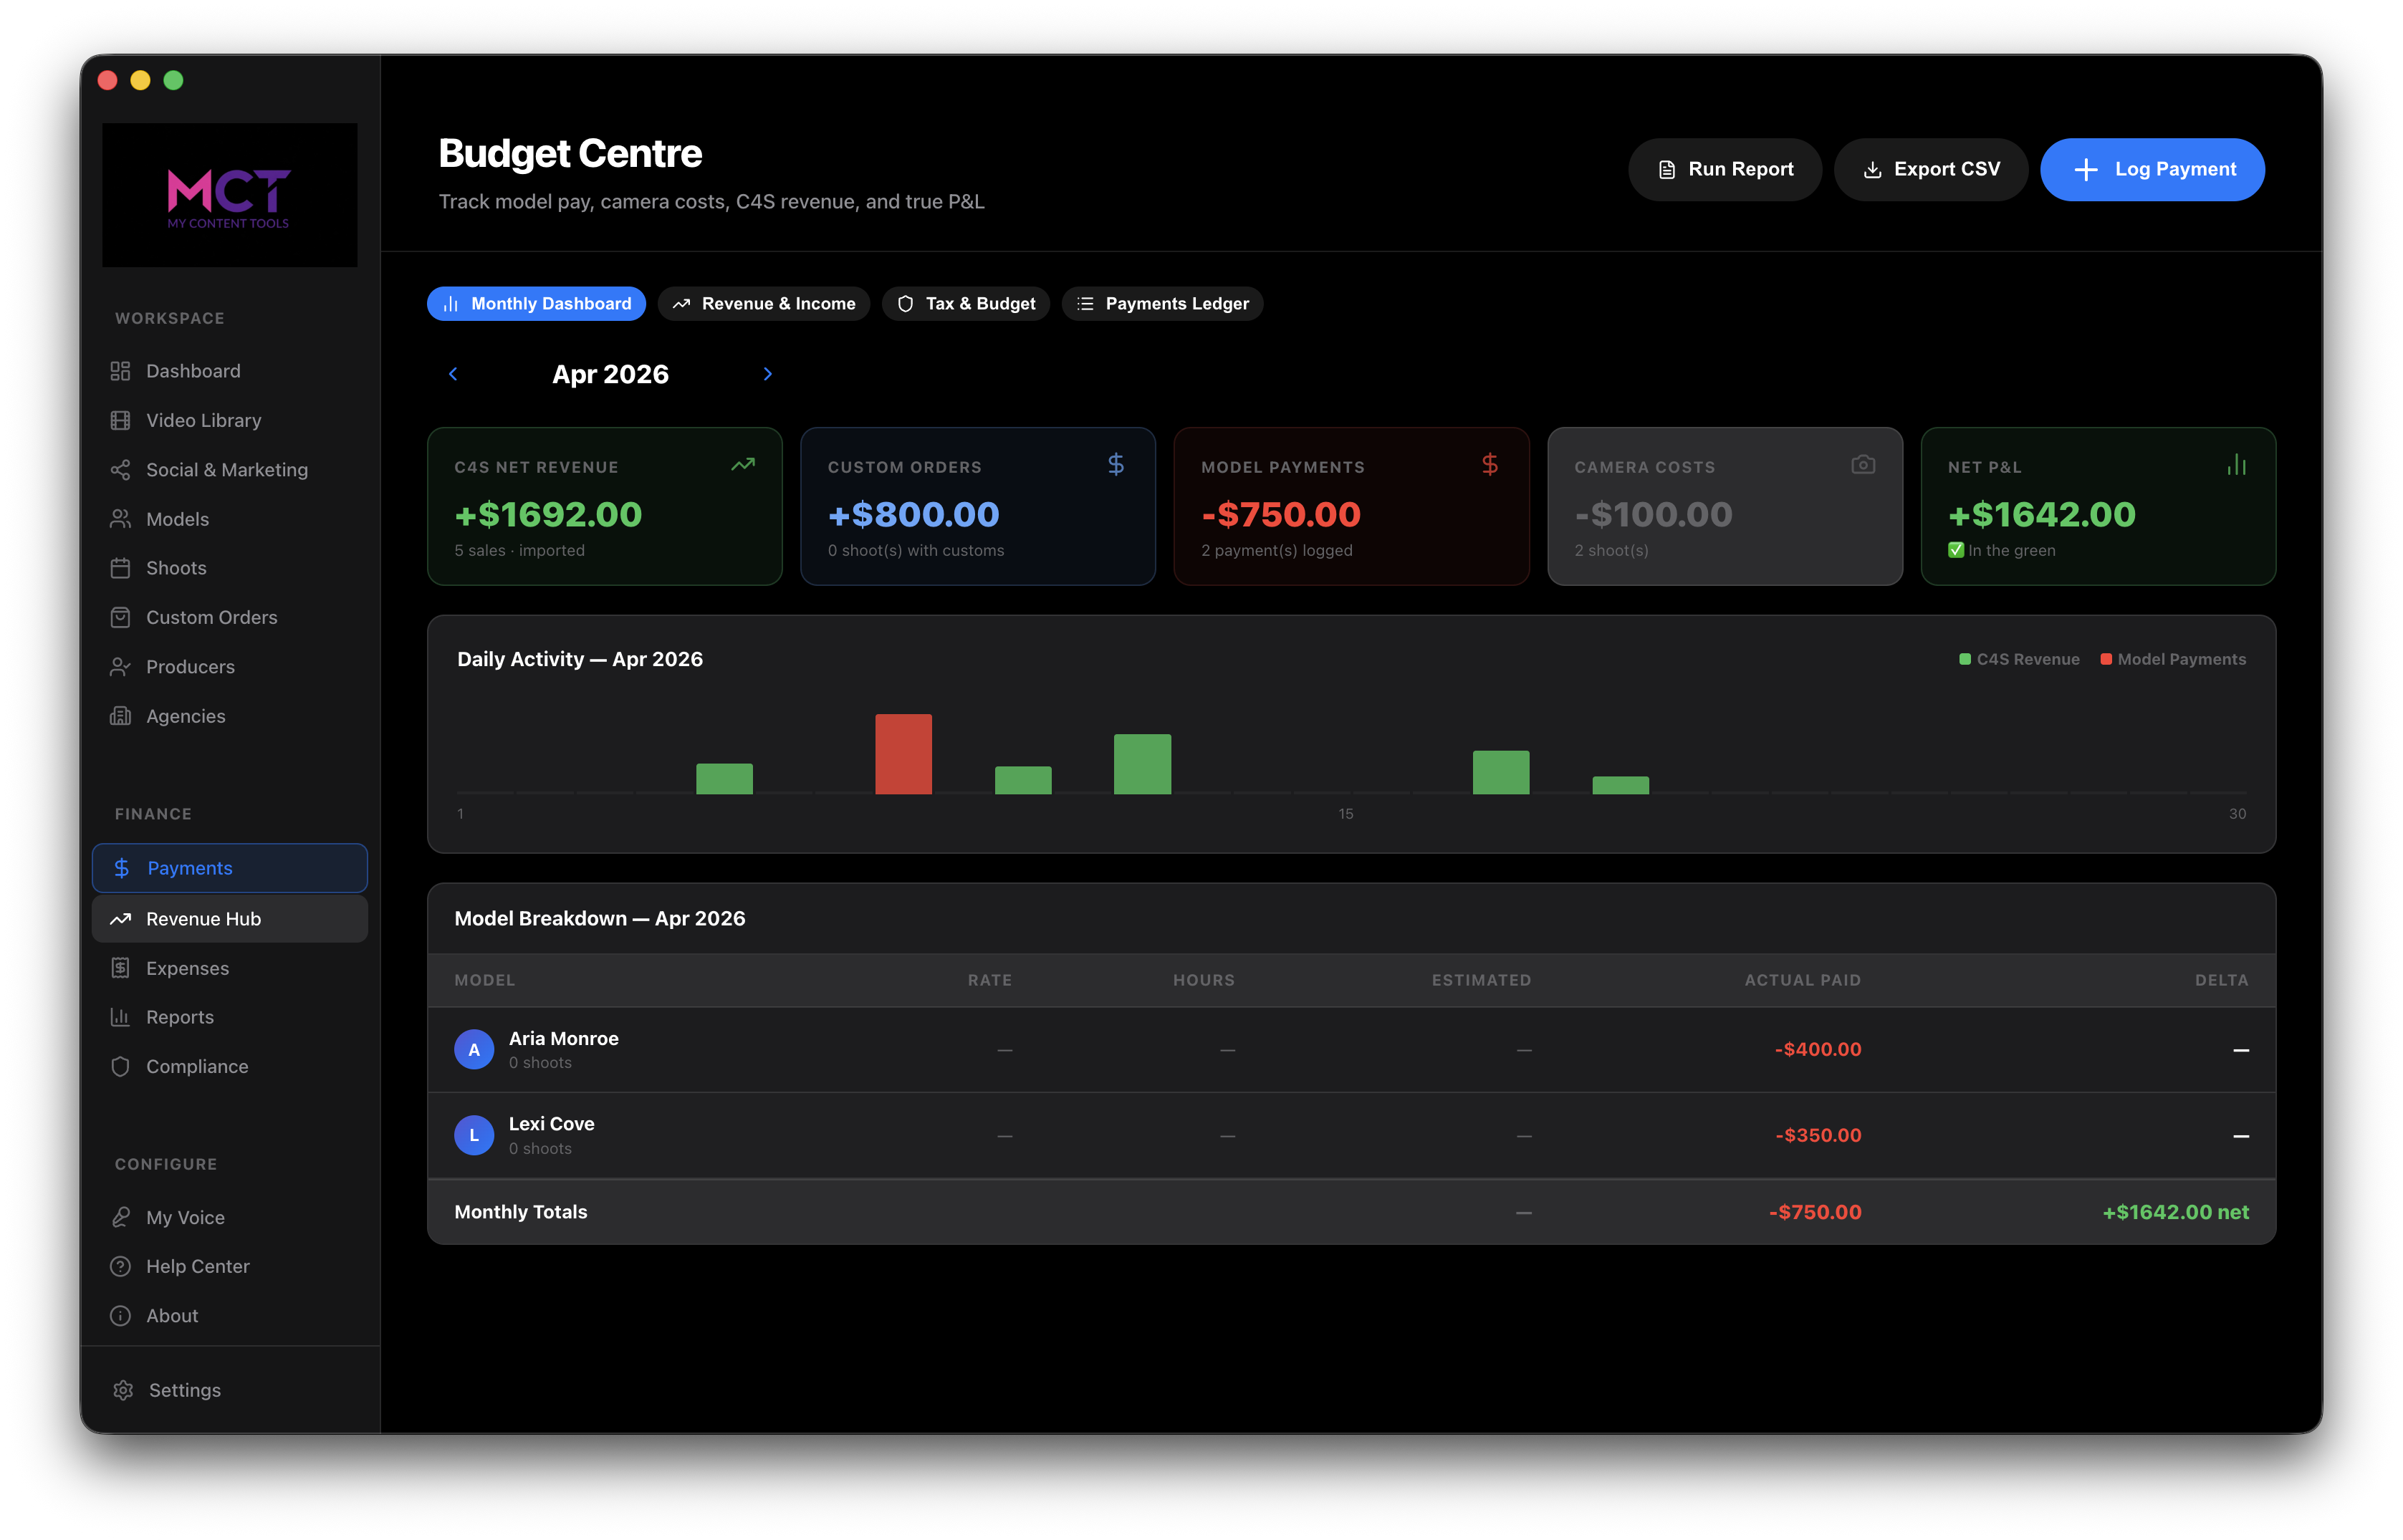The height and width of the screenshot is (1540, 2403).
Task: Advance to next month using right chevron
Action: pyautogui.click(x=767, y=373)
